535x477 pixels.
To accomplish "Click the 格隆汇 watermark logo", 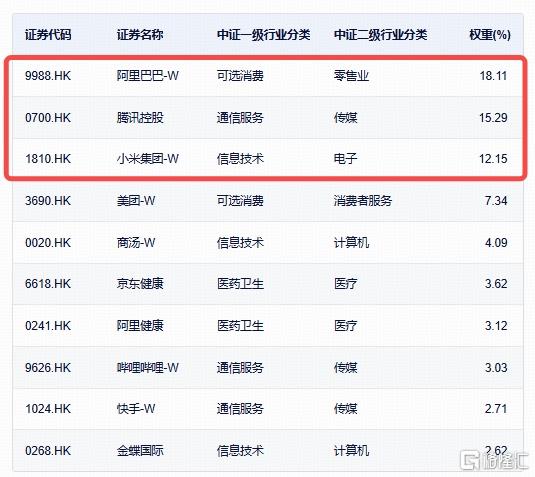I will click(494, 460).
